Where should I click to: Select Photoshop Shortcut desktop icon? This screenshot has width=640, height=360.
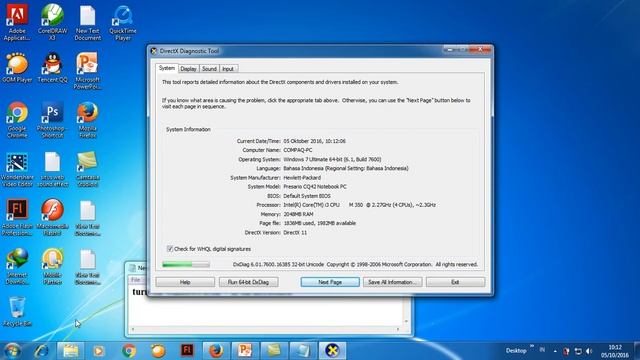pos(52,120)
